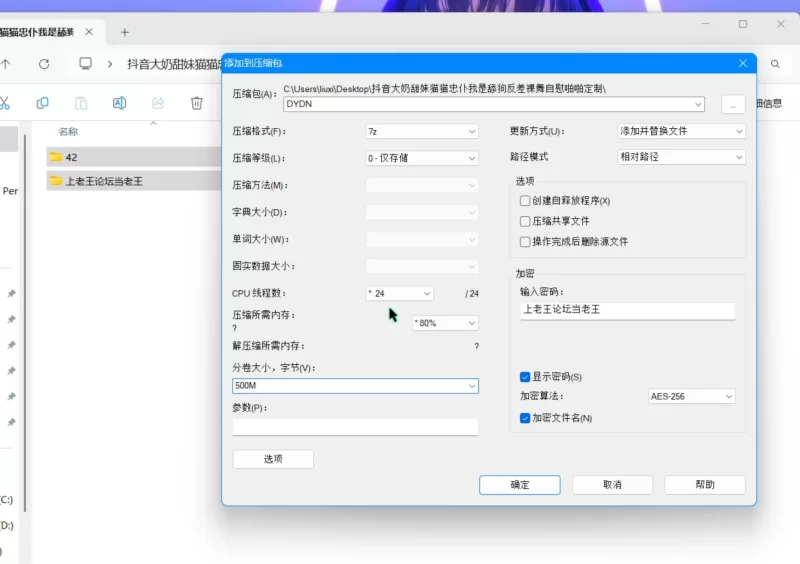Confirm compression with 确定 button
This screenshot has height=564, width=800.
[x=519, y=485]
